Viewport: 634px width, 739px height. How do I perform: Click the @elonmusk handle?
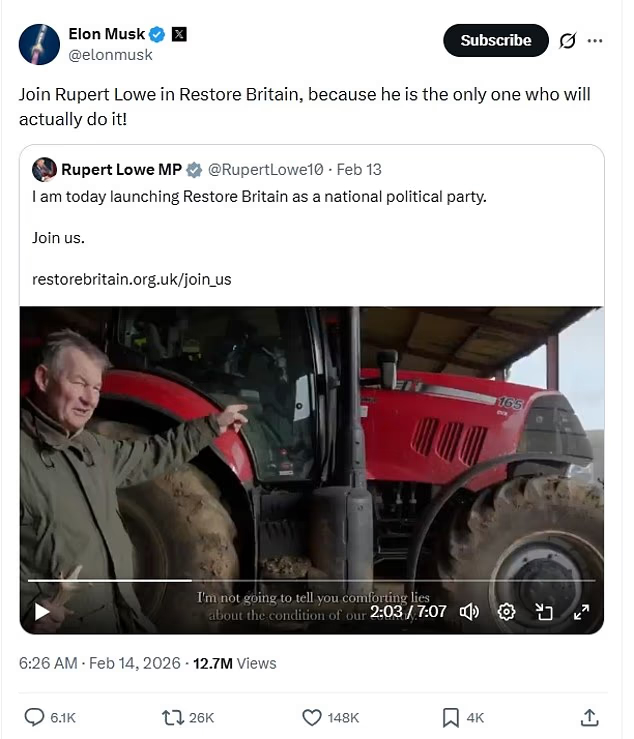[x=110, y=55]
